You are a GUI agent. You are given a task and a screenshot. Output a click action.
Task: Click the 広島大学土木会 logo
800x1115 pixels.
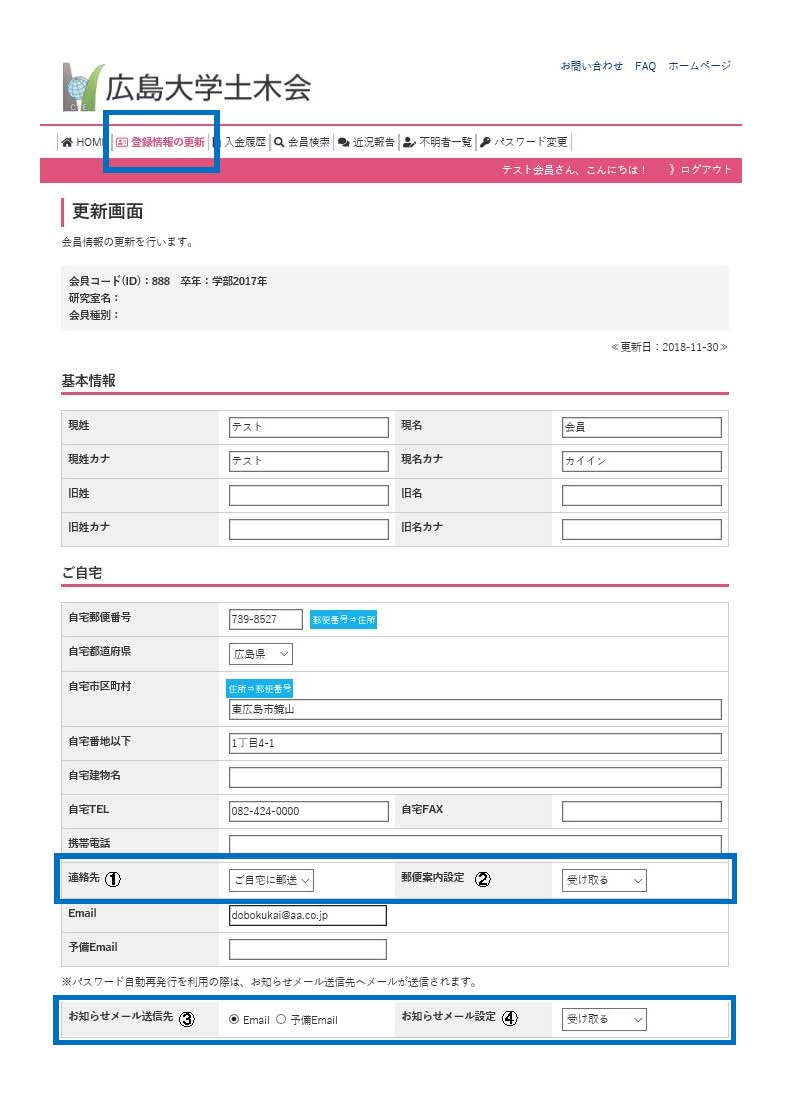(187, 87)
